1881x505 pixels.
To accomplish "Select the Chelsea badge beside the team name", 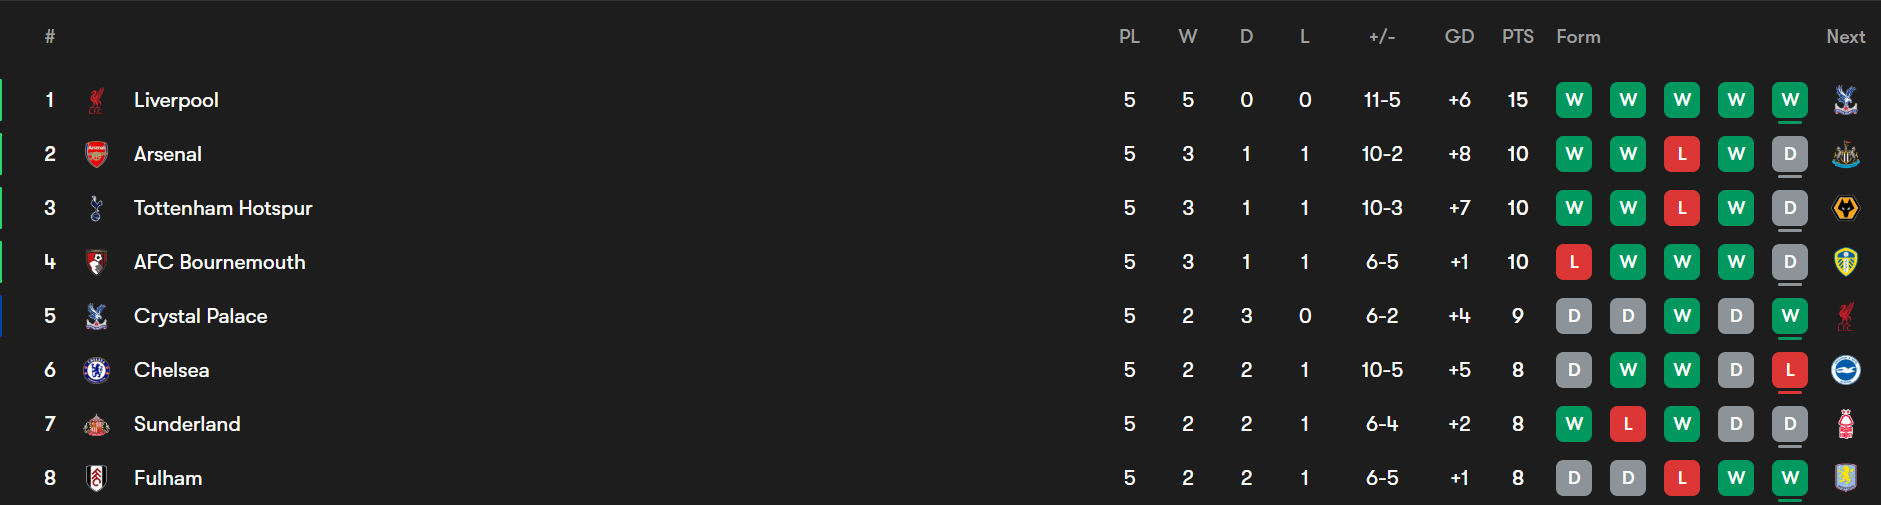I will tap(96, 370).
